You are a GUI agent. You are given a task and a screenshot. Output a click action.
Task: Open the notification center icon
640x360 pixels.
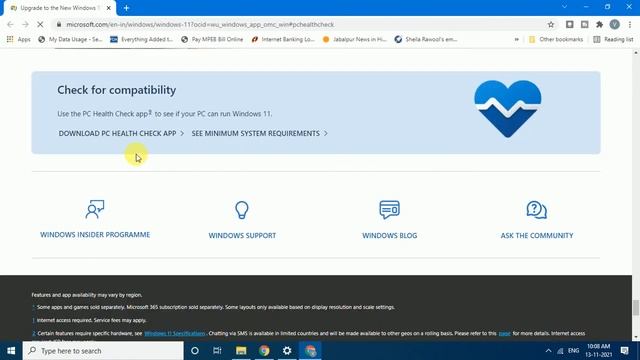pos(624,351)
